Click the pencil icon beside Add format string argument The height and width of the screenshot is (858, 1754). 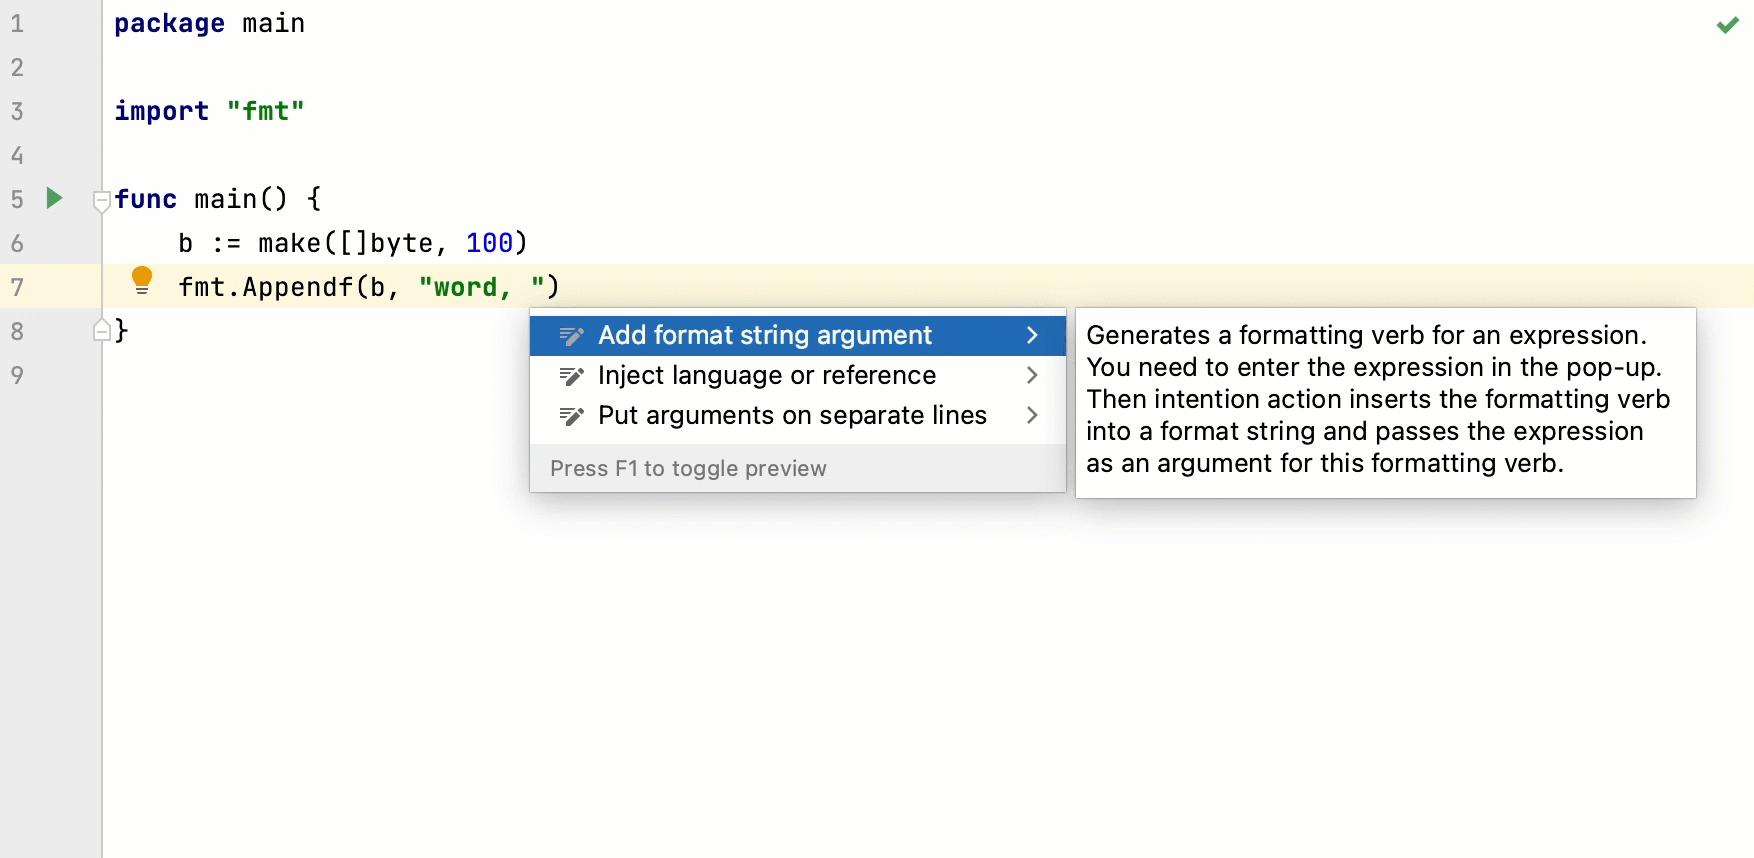[x=571, y=336]
